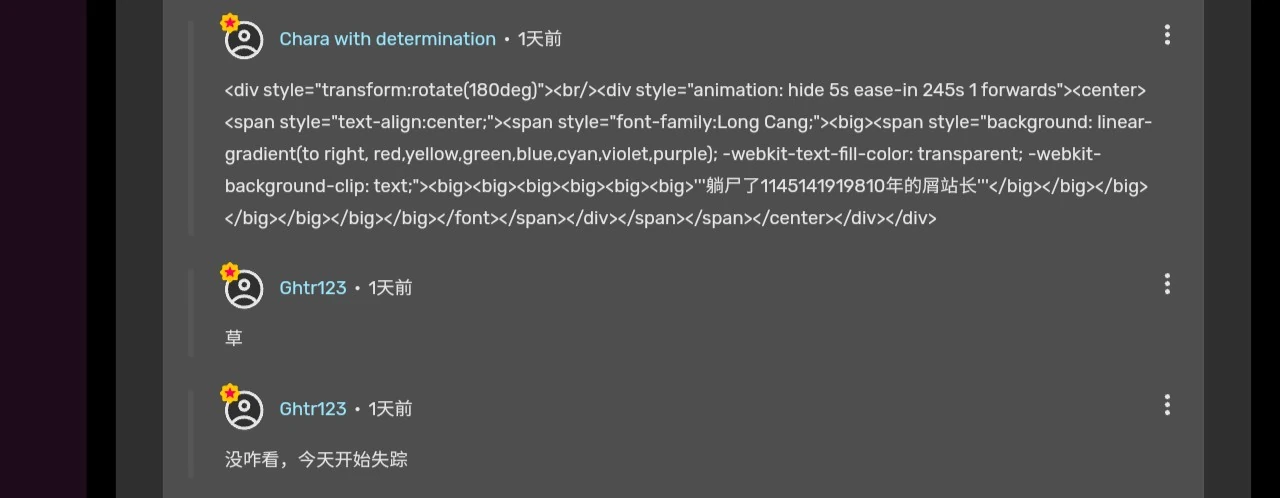Image resolution: width=1280 pixels, height=498 pixels.
Task: Click the '草' comment text
Action: tap(234, 339)
